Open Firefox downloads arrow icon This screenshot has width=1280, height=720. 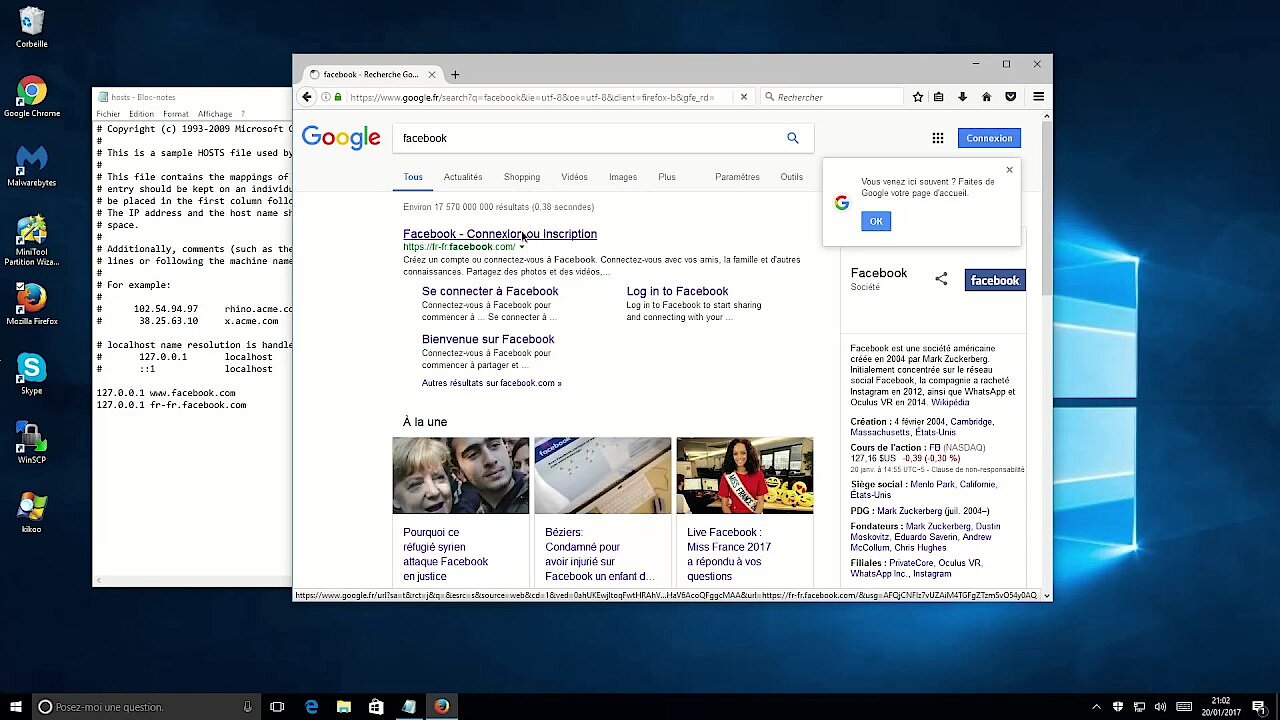962,97
